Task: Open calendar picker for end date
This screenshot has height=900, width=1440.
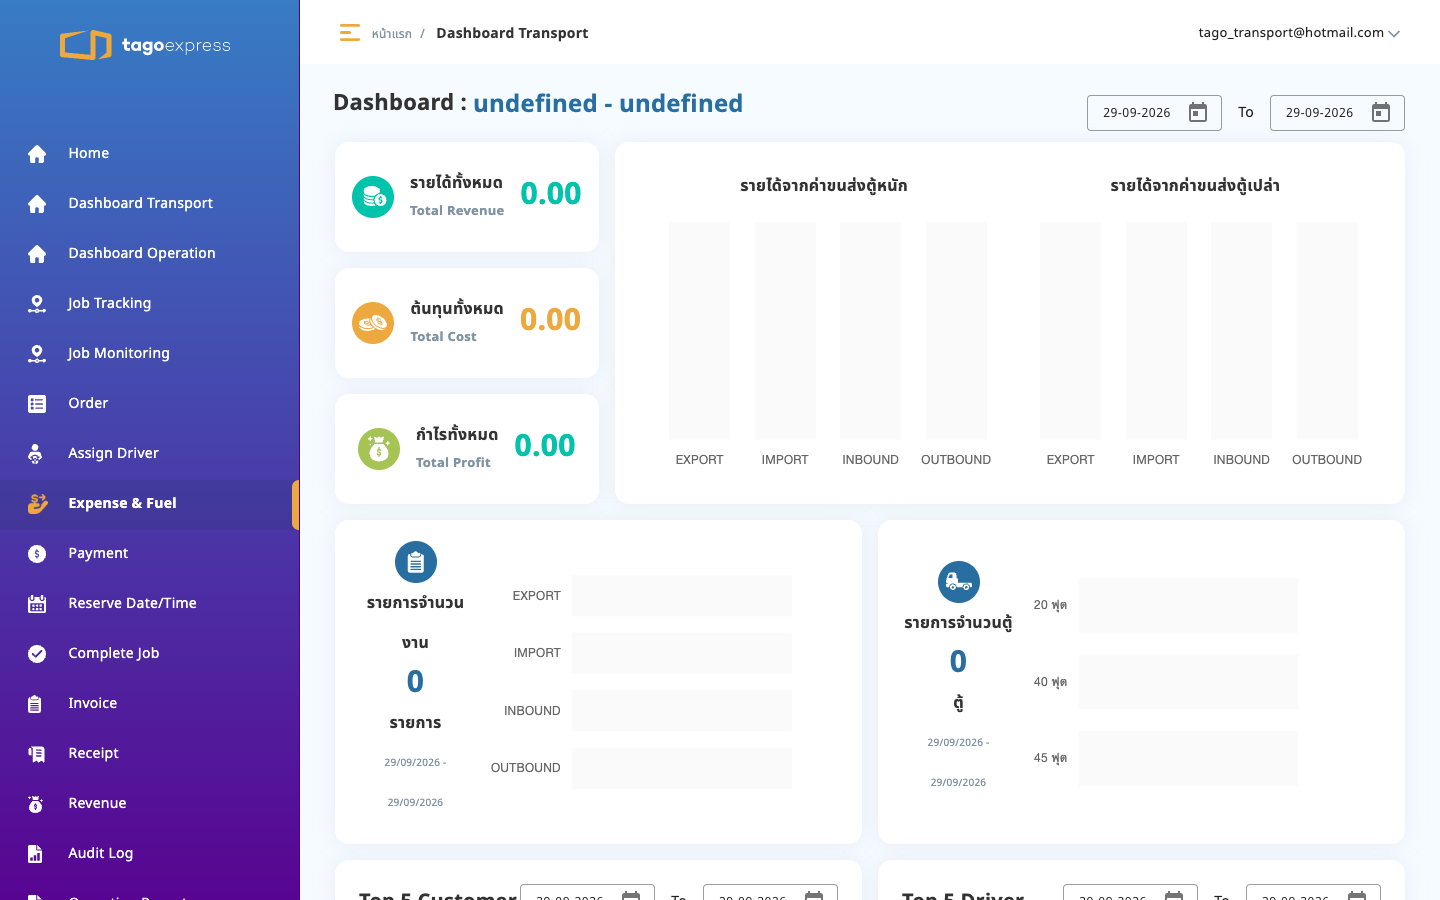Action: pyautogui.click(x=1380, y=112)
